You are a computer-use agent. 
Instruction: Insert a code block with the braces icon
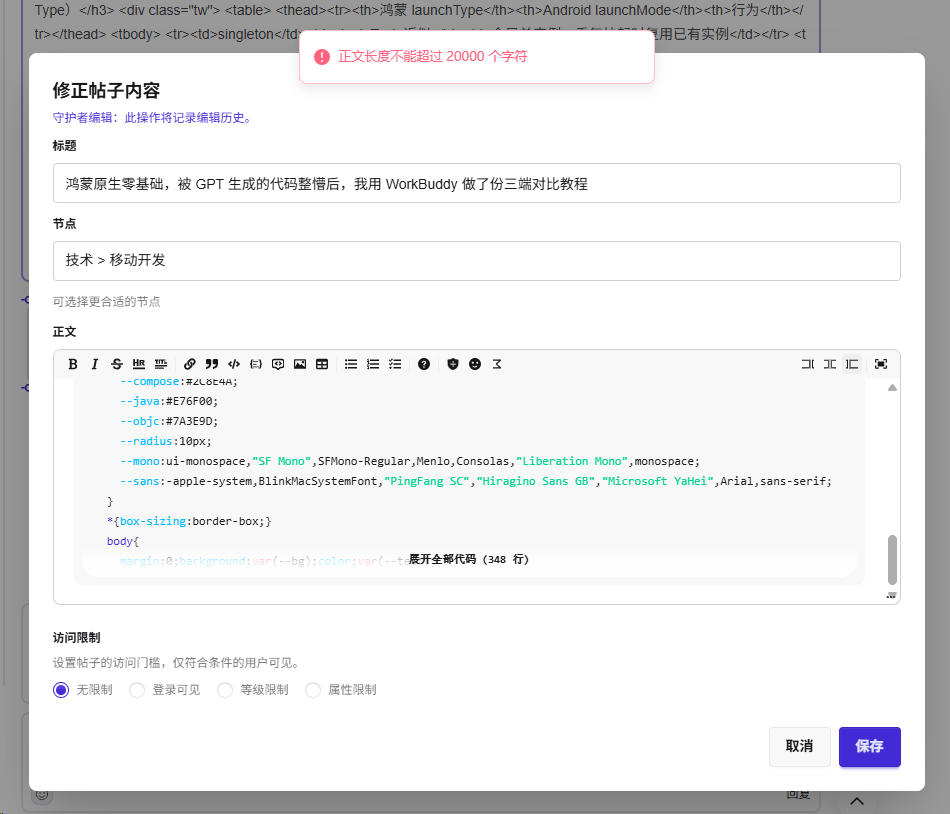click(256, 364)
